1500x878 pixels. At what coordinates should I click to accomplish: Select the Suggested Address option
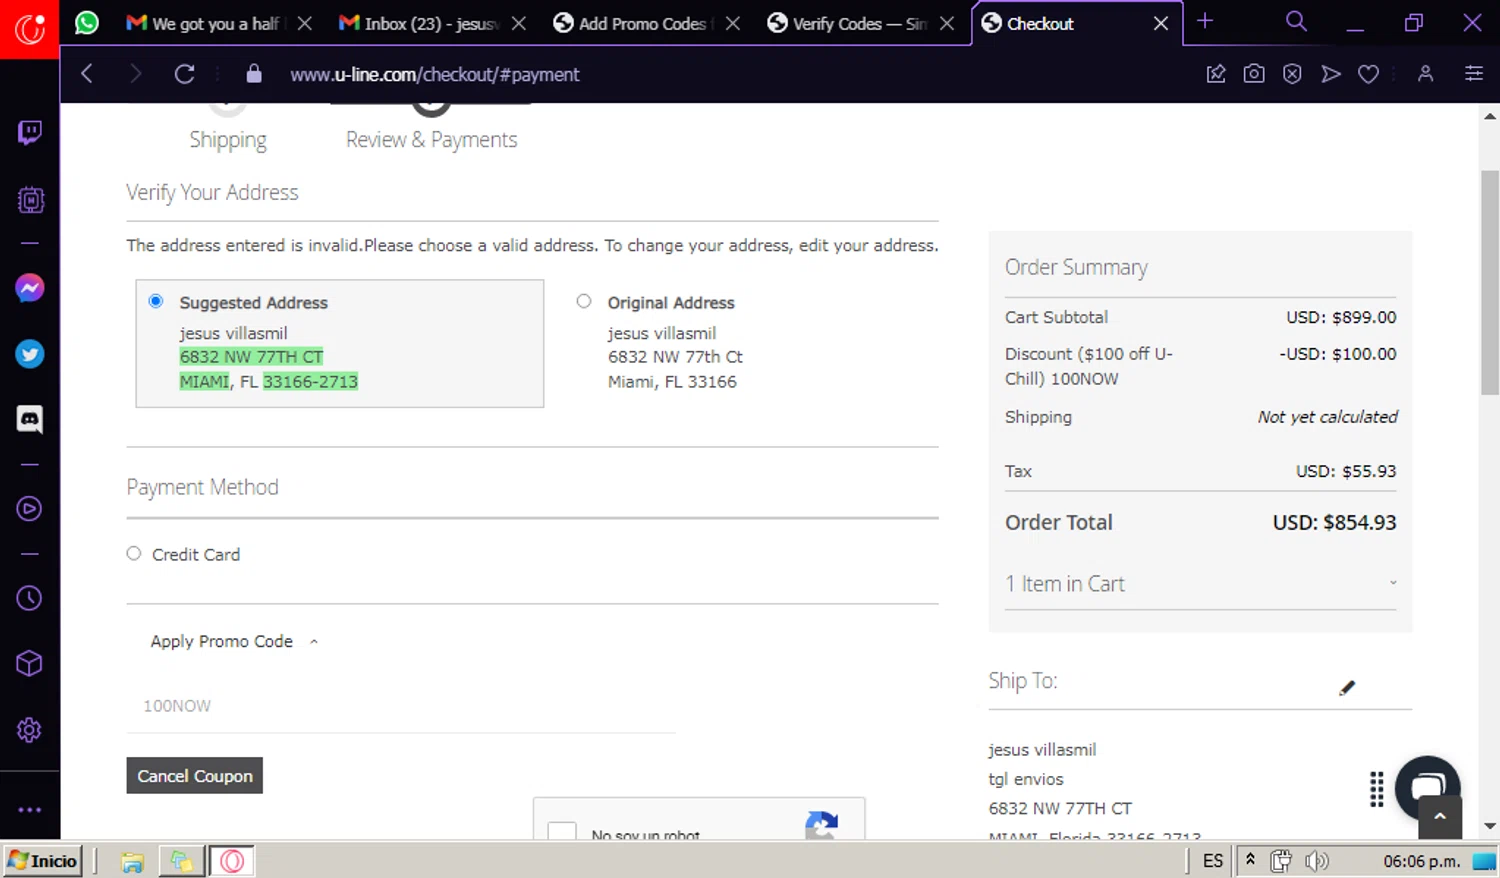(x=156, y=301)
